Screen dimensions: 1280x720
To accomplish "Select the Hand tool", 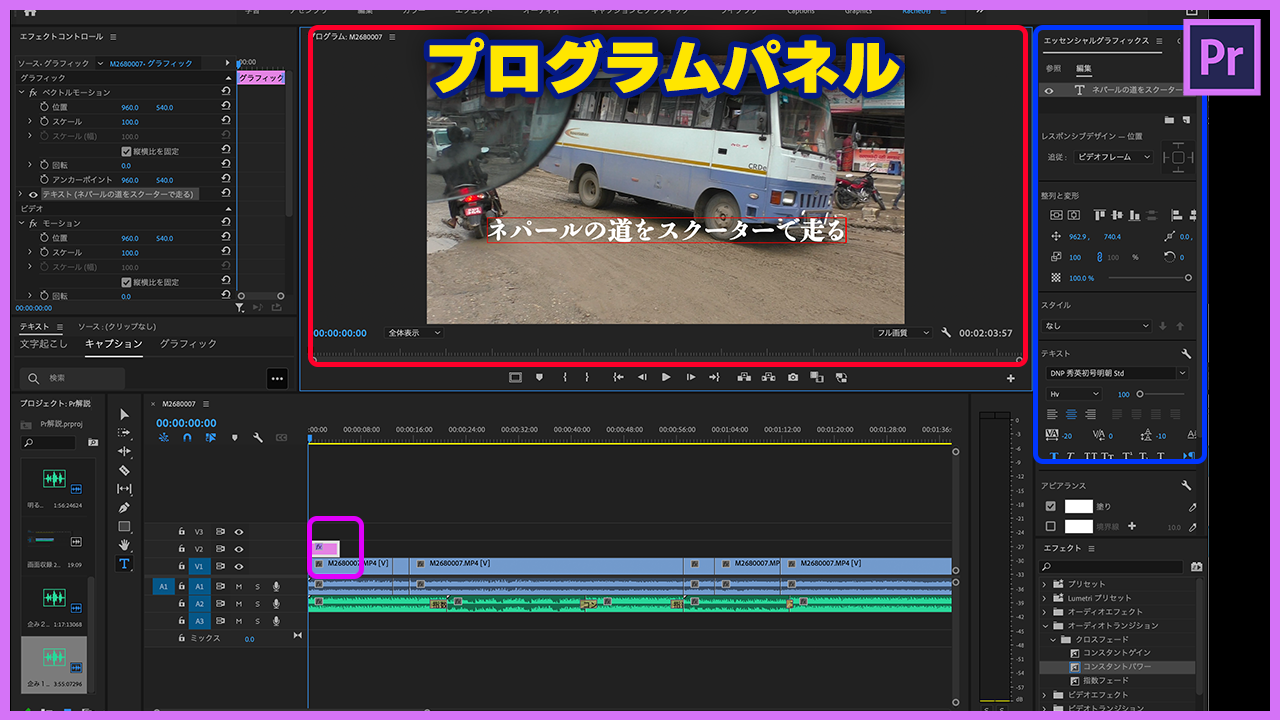I will pos(124,545).
